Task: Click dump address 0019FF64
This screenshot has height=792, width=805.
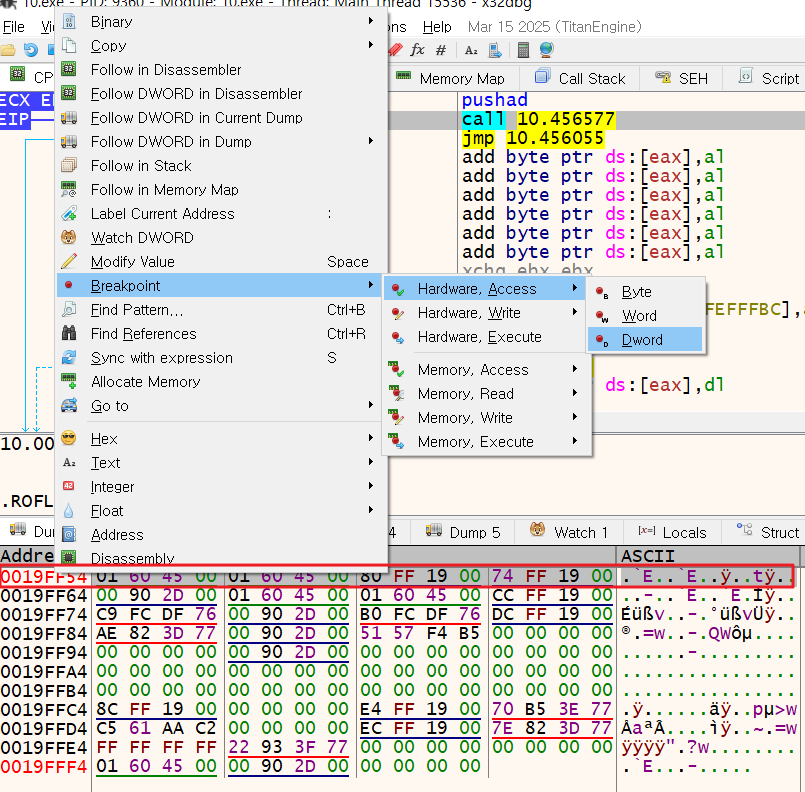Action: (44, 595)
